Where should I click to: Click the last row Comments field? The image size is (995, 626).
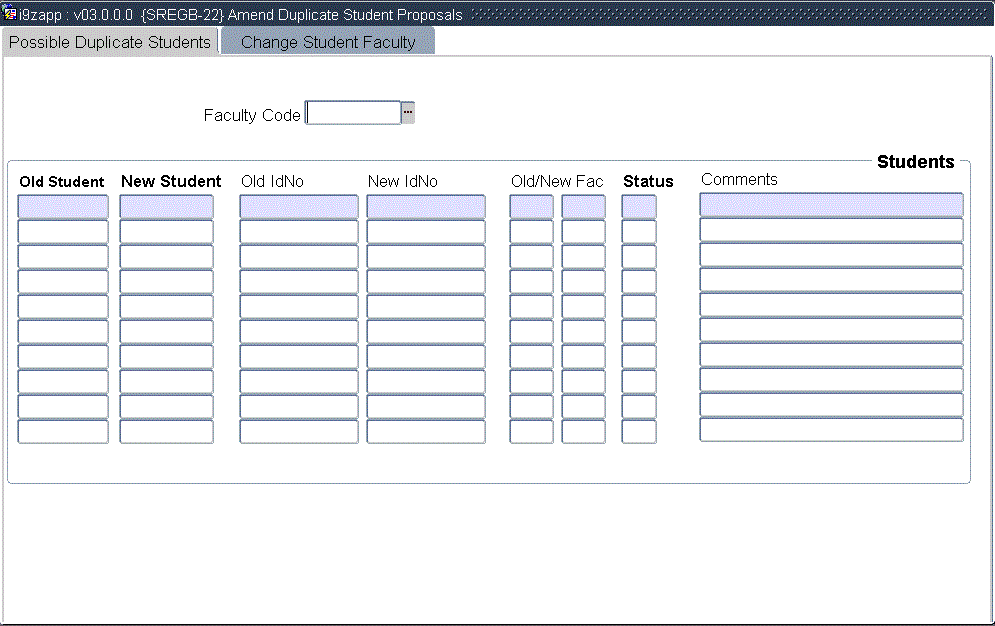coord(831,430)
